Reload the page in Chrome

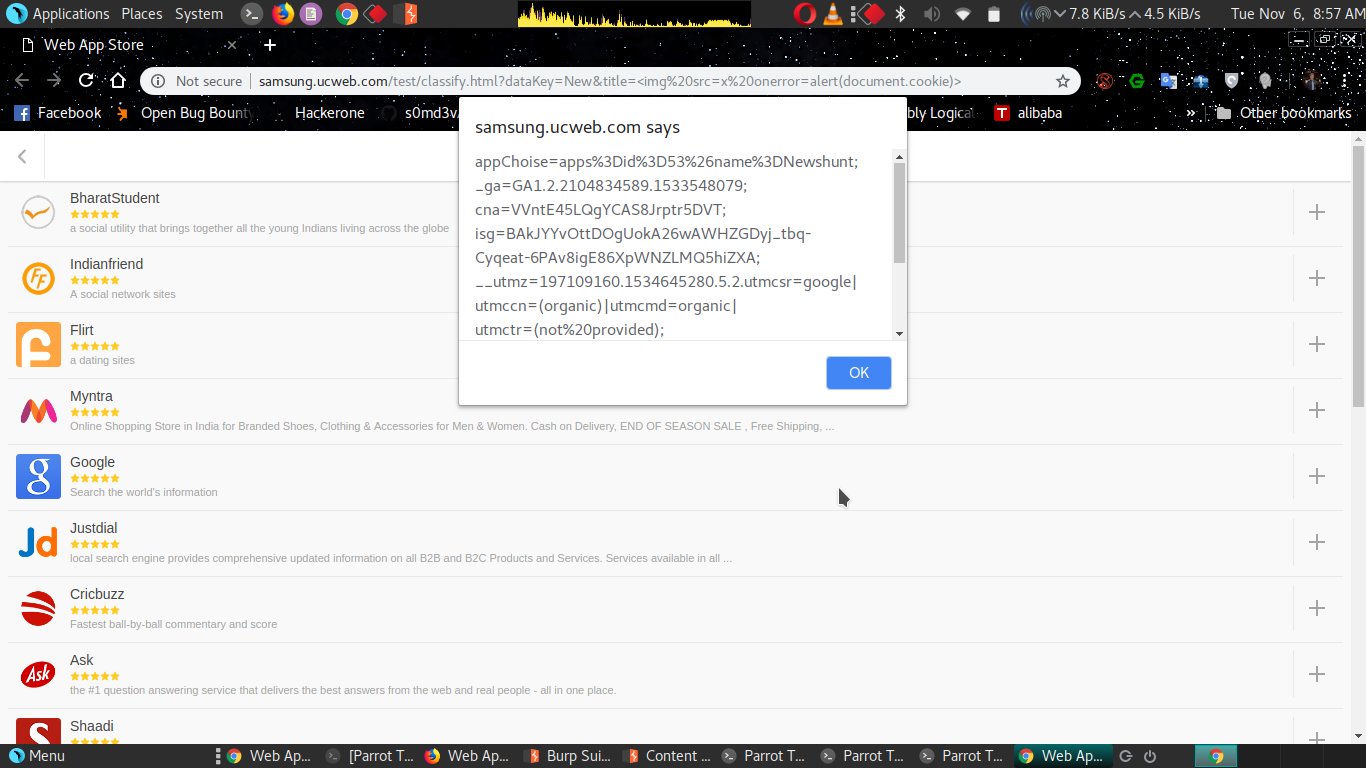click(86, 81)
